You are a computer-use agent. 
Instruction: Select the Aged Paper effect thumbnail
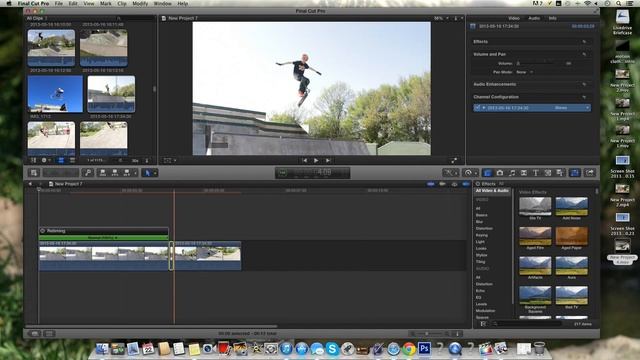571,236
